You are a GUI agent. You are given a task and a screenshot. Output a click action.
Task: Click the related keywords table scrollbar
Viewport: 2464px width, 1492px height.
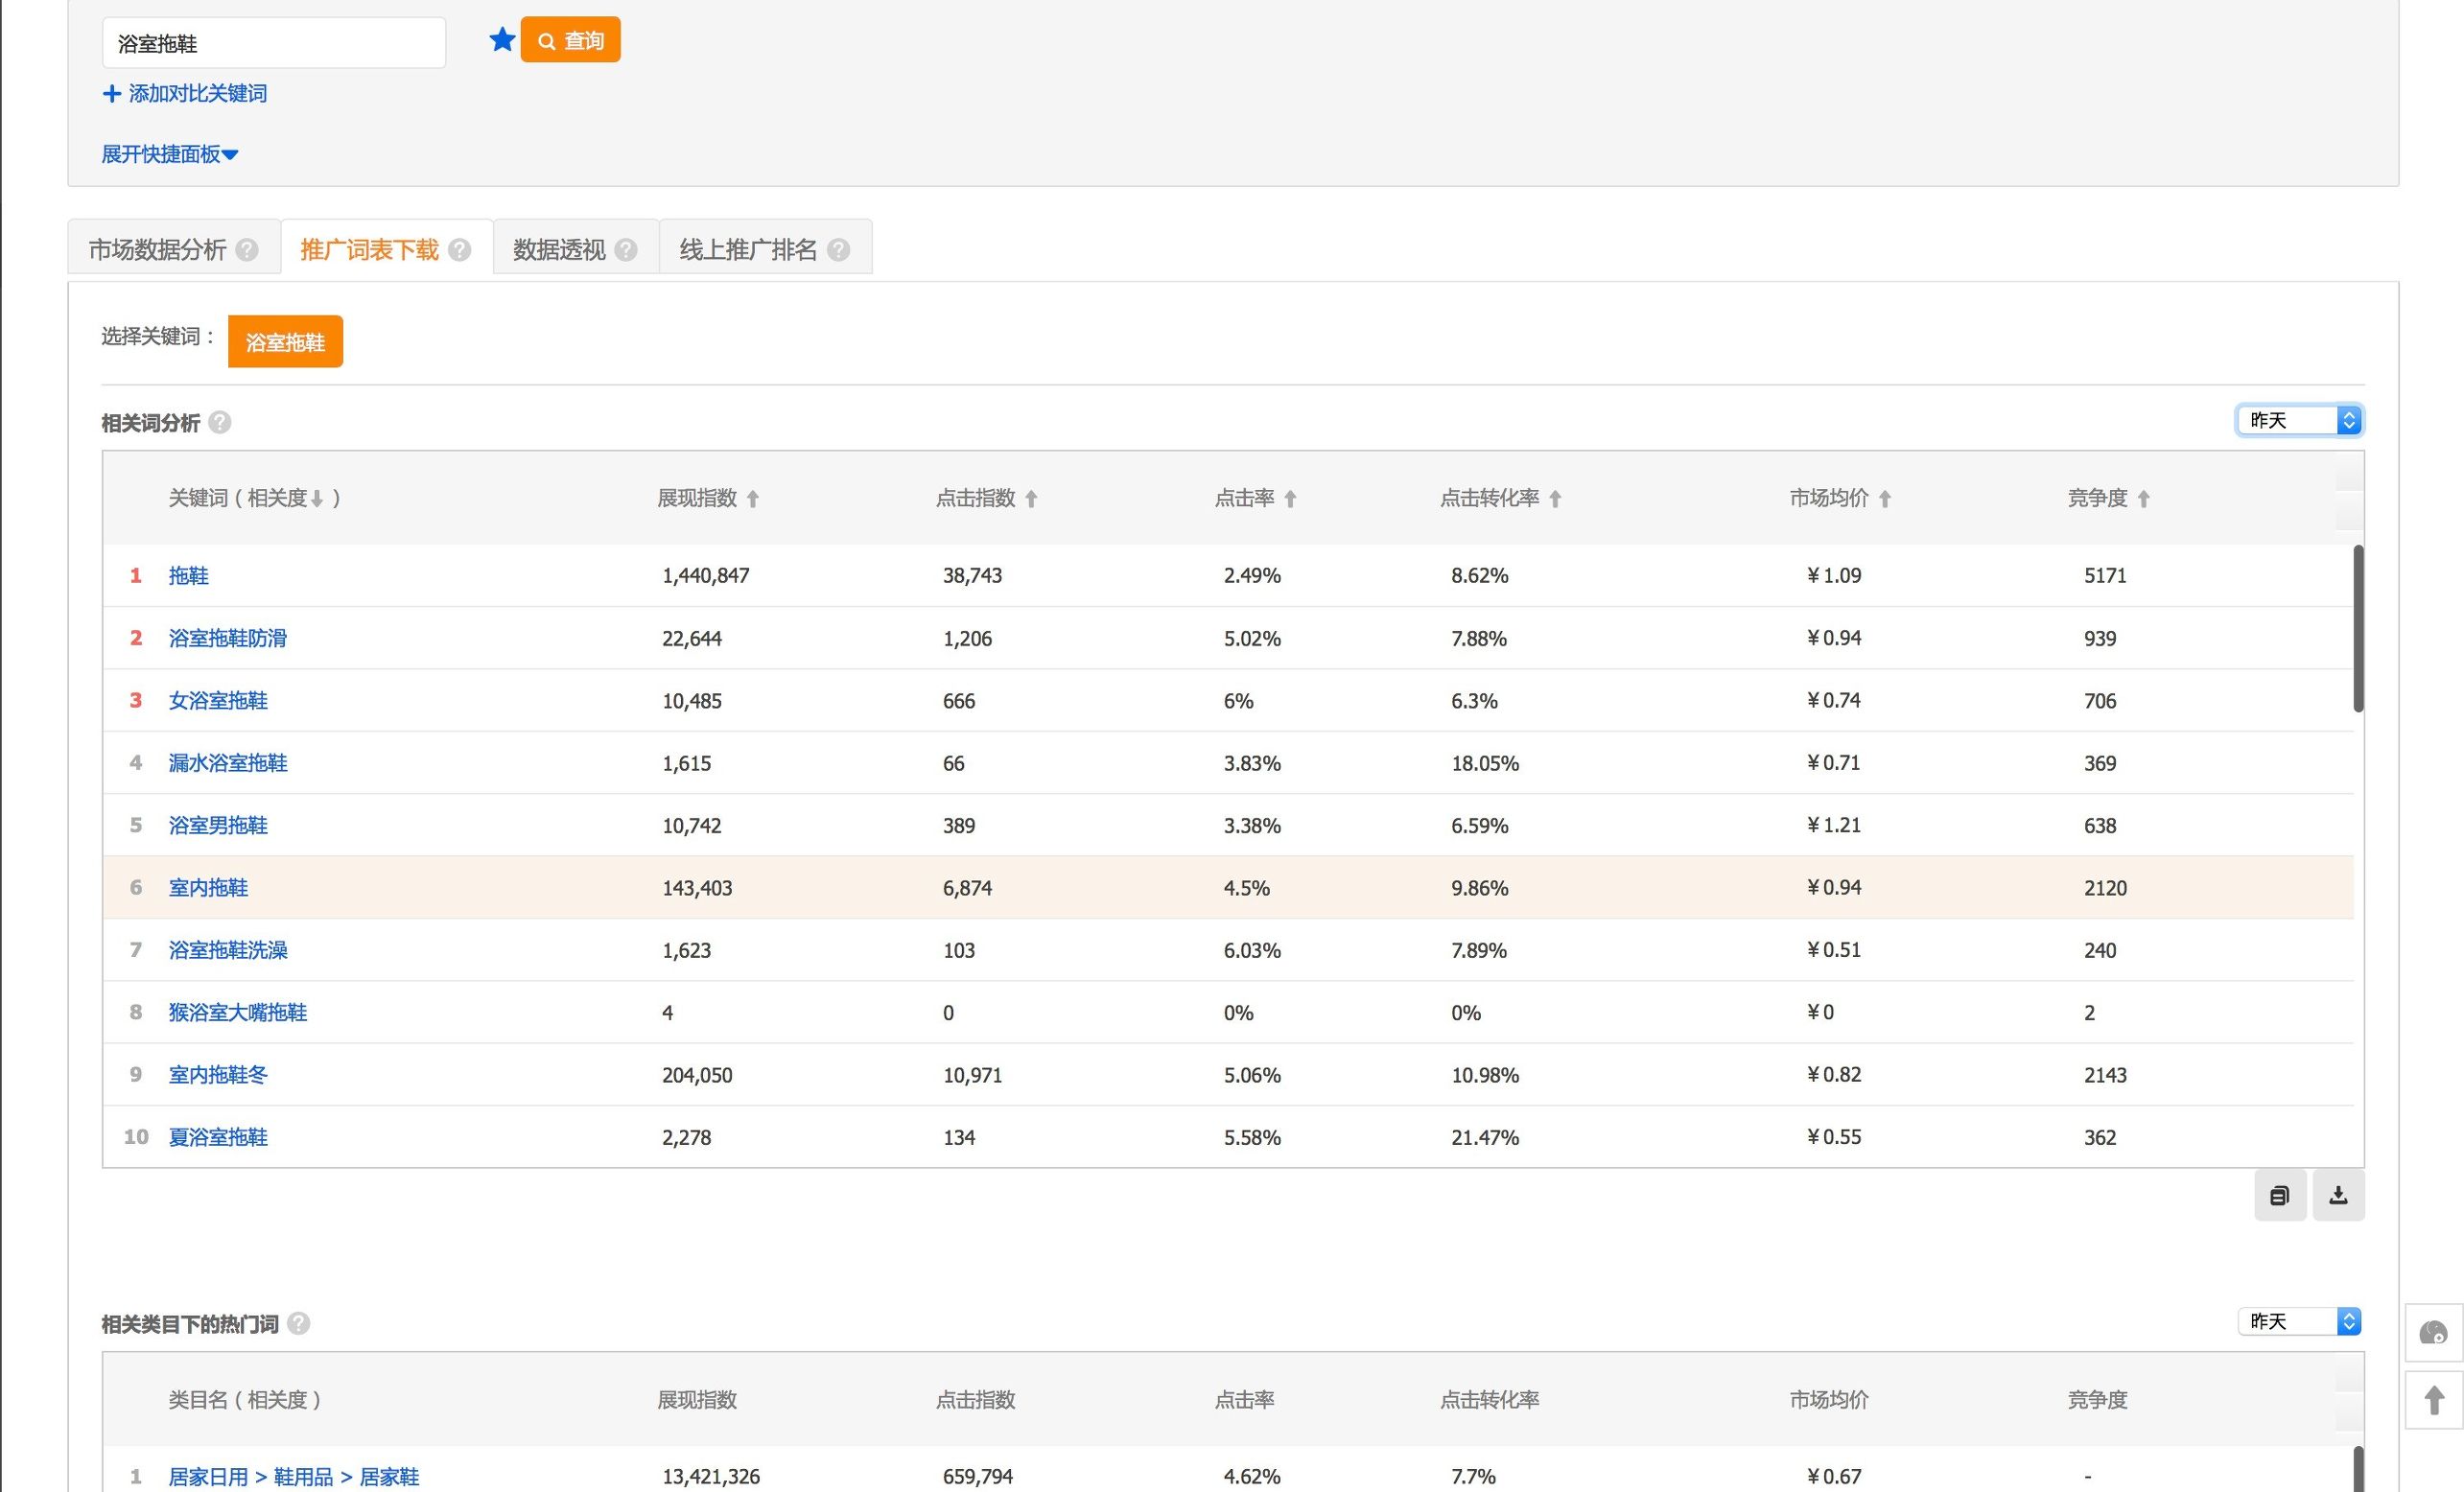tap(2358, 628)
